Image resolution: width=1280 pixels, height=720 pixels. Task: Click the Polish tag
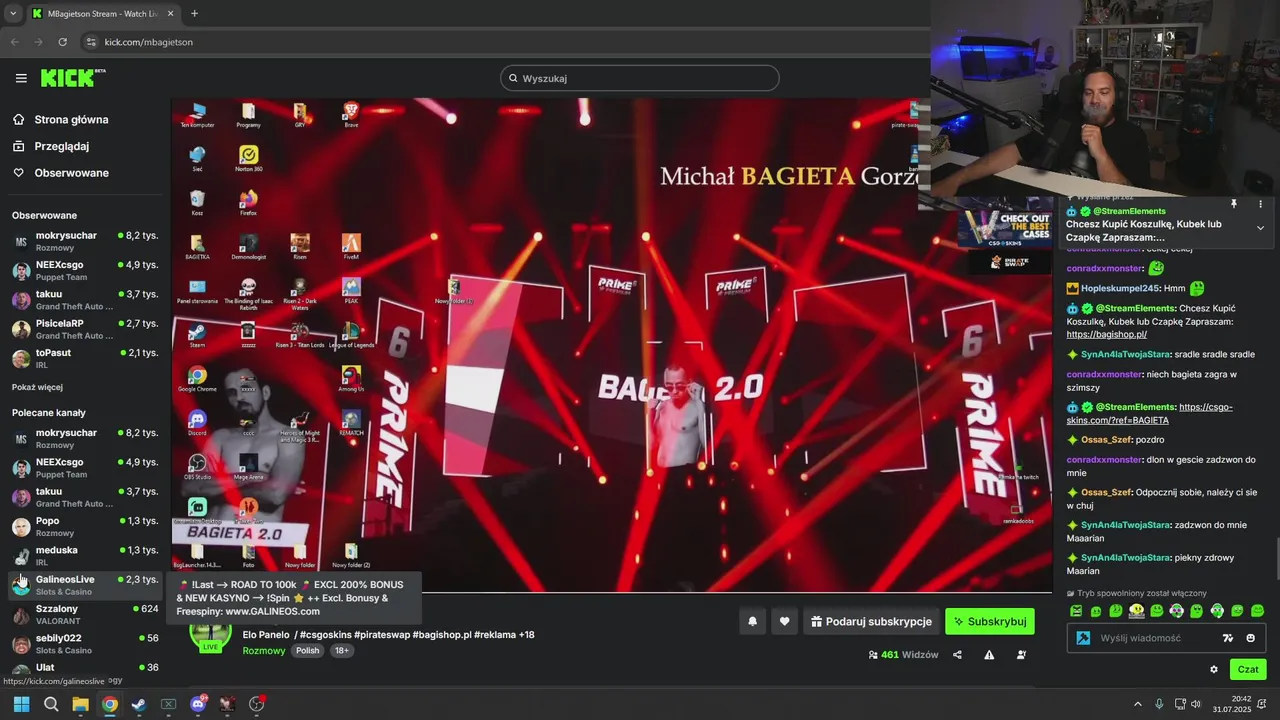(x=308, y=650)
